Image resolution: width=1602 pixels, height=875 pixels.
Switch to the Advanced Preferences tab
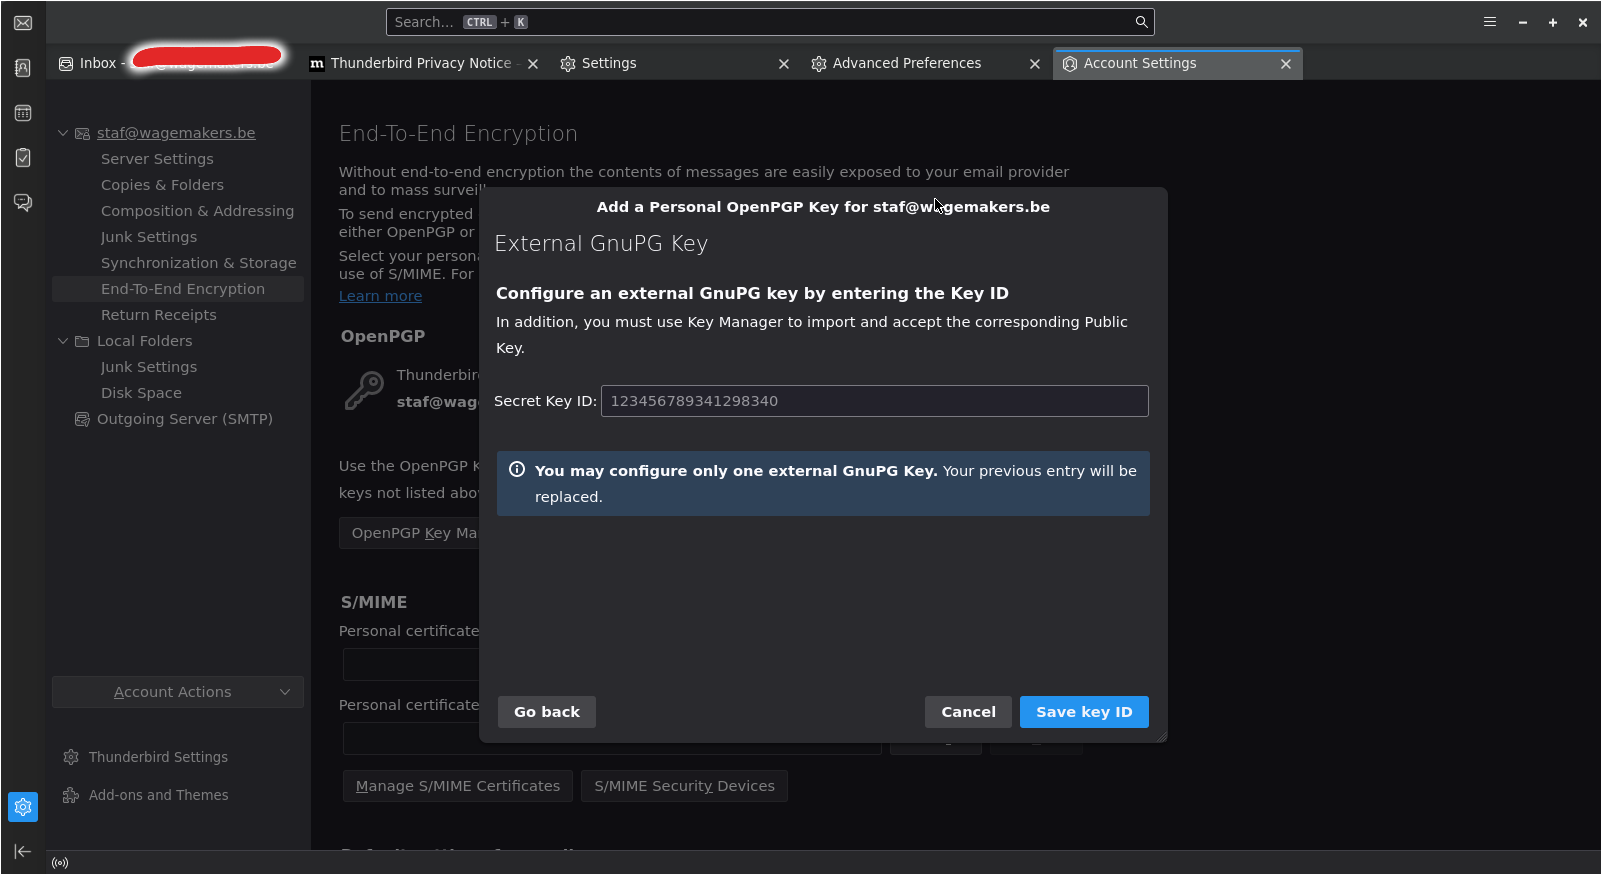(906, 63)
